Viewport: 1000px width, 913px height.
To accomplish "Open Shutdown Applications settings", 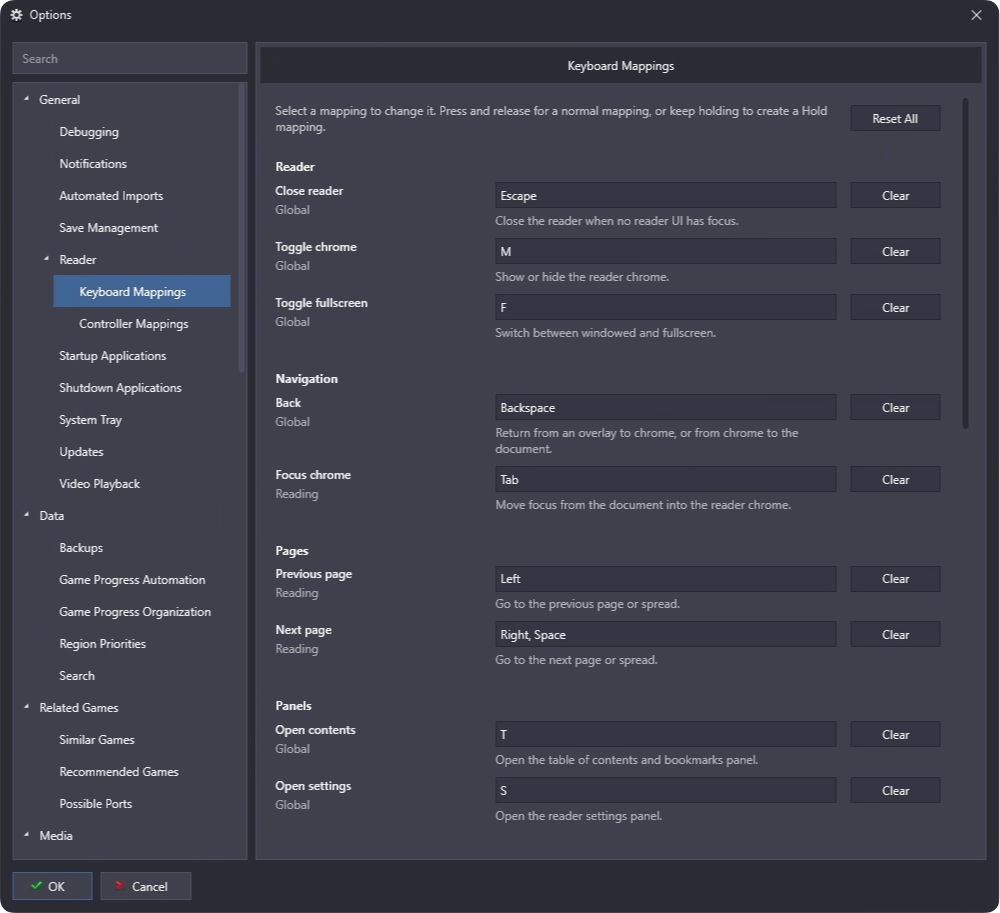I will (120, 388).
